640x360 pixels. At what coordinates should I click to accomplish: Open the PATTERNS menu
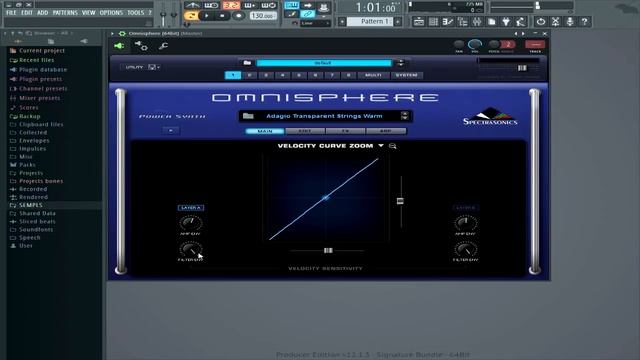coord(65,13)
